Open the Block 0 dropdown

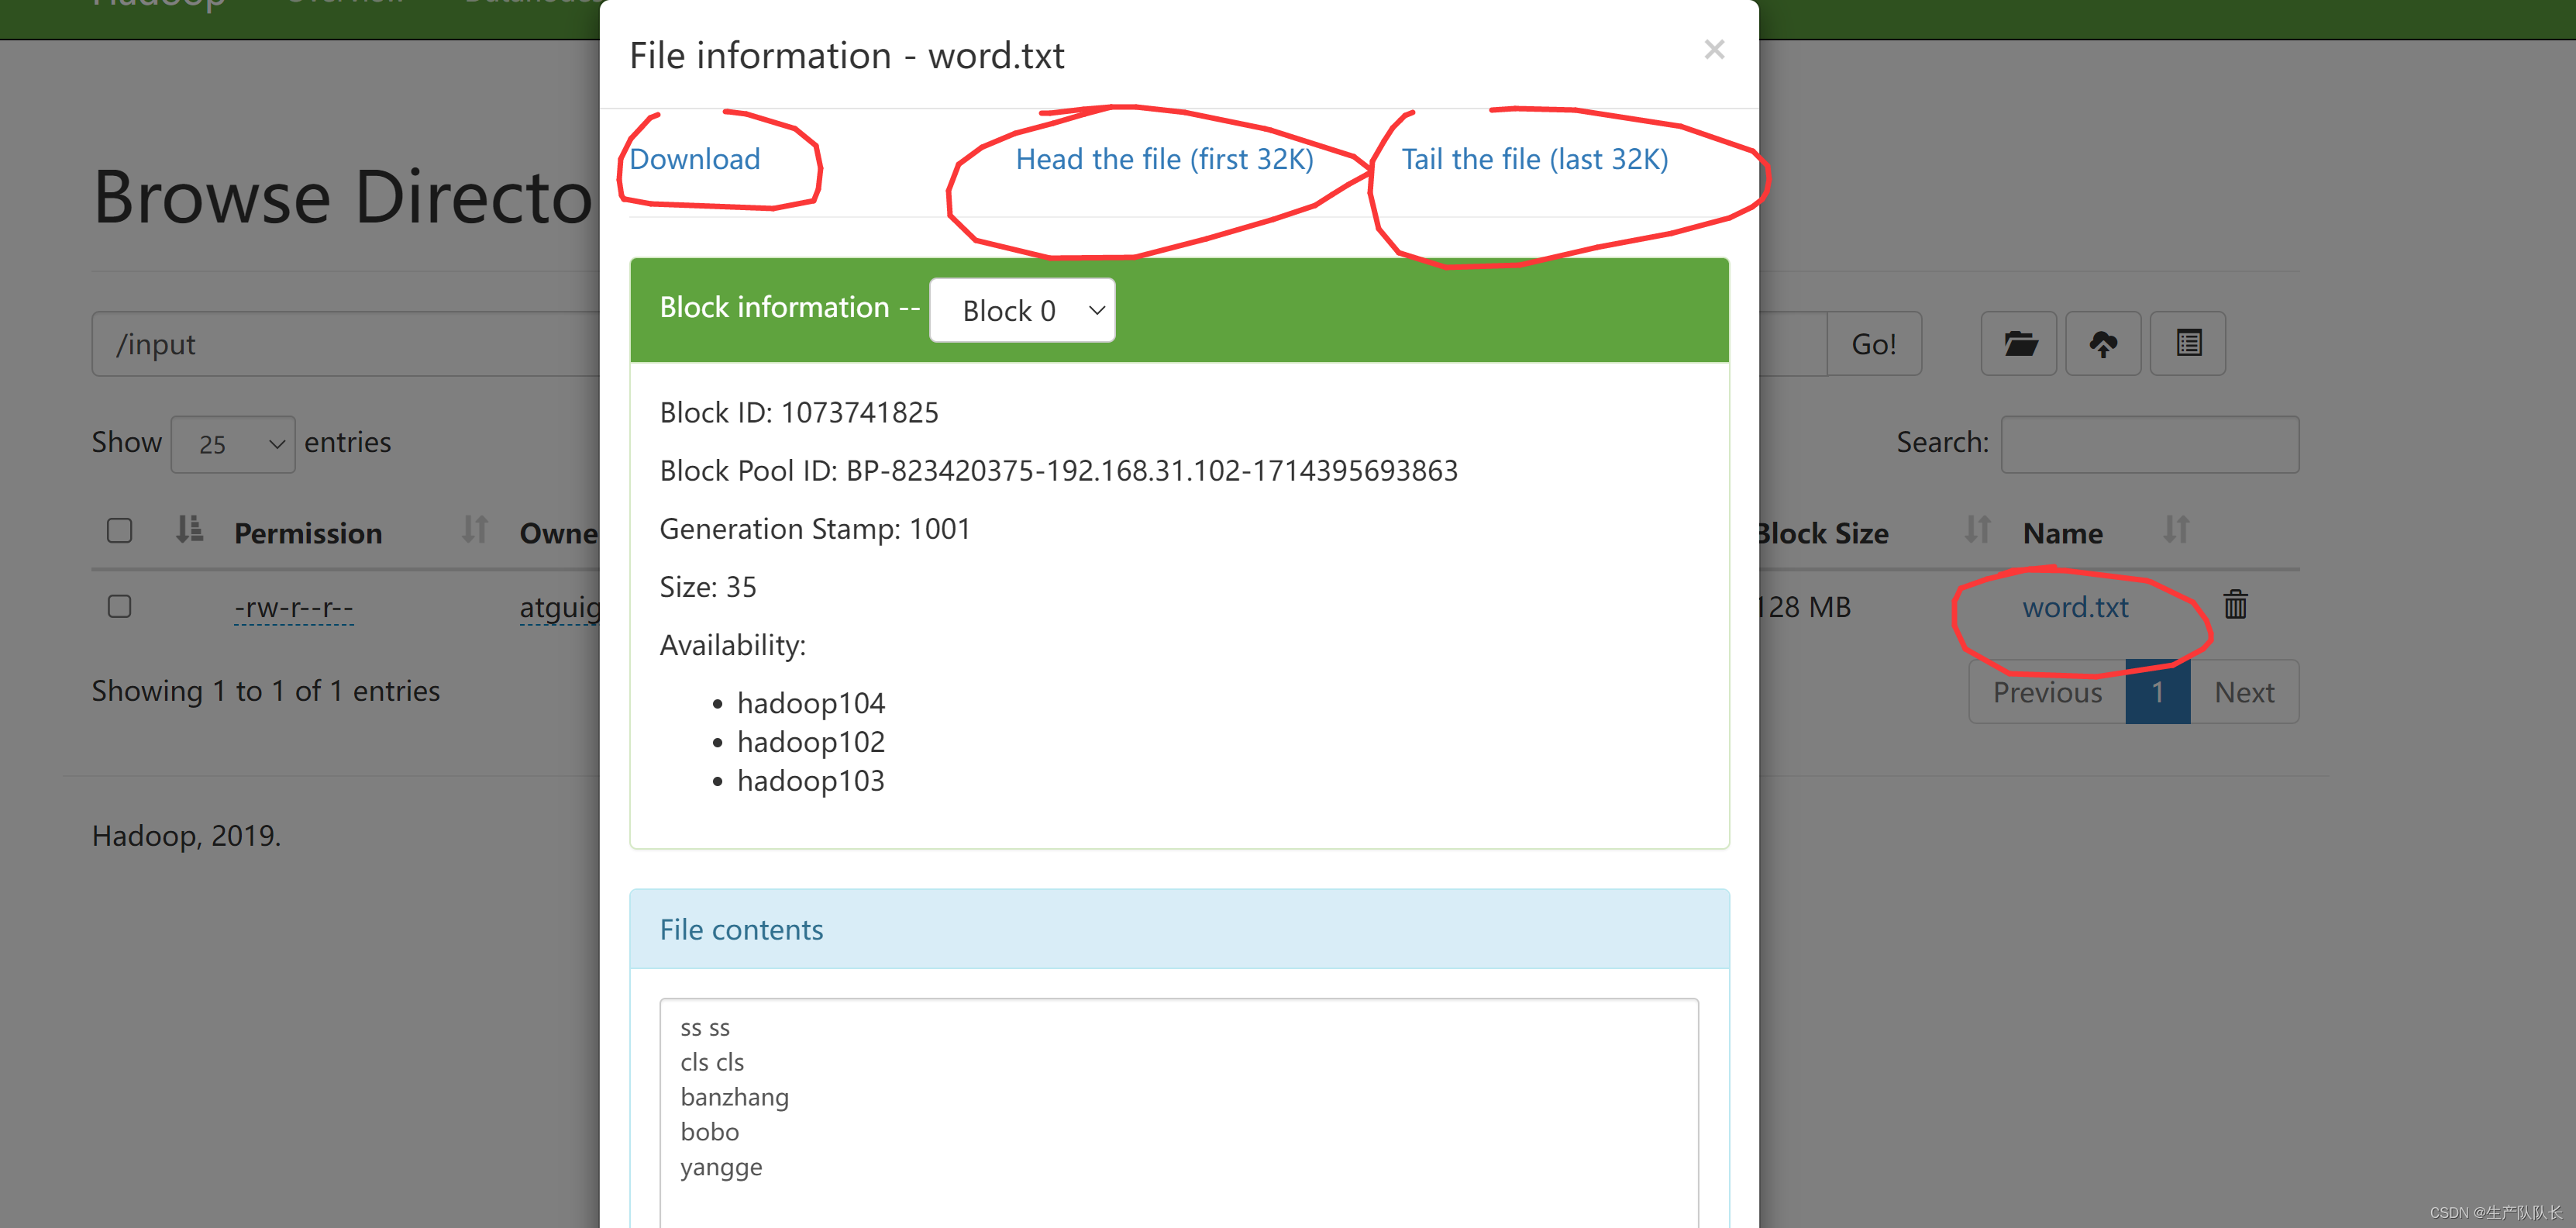[1021, 311]
